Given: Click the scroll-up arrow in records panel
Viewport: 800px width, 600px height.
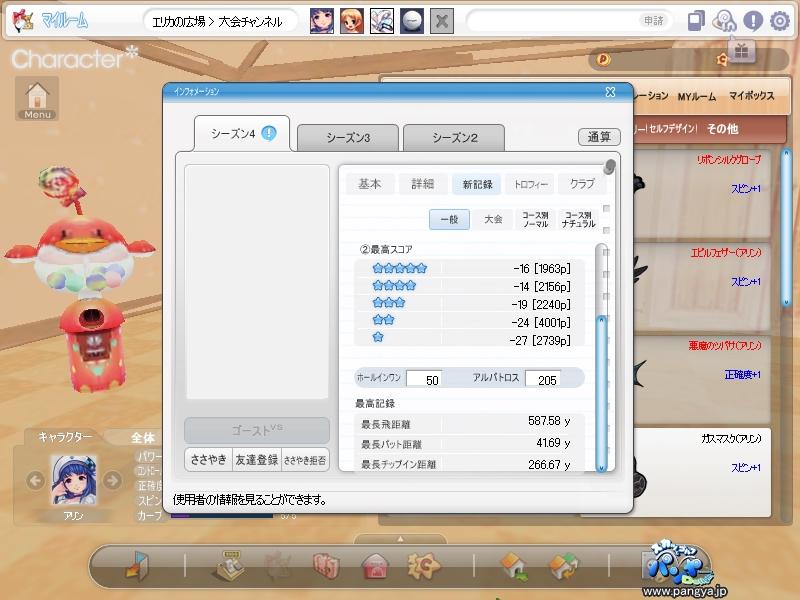Looking at the screenshot, I should 602,320.
